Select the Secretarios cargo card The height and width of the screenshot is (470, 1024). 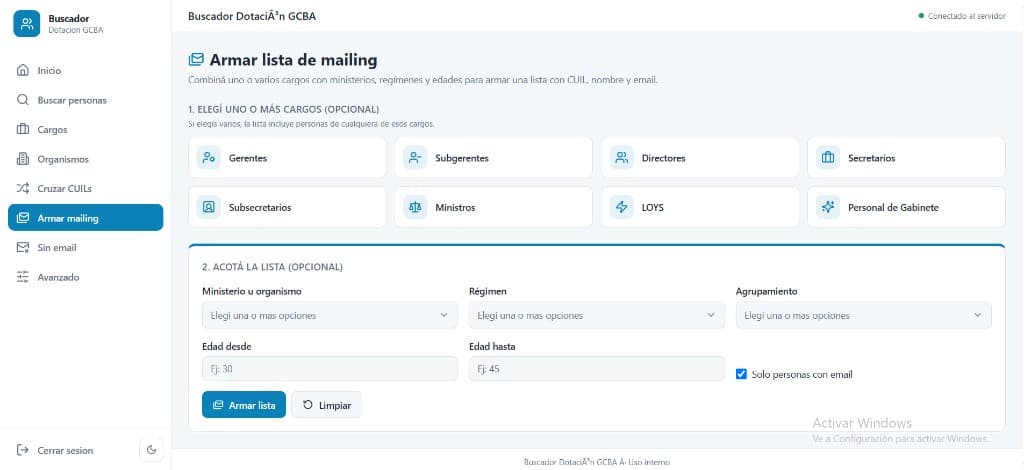point(906,158)
